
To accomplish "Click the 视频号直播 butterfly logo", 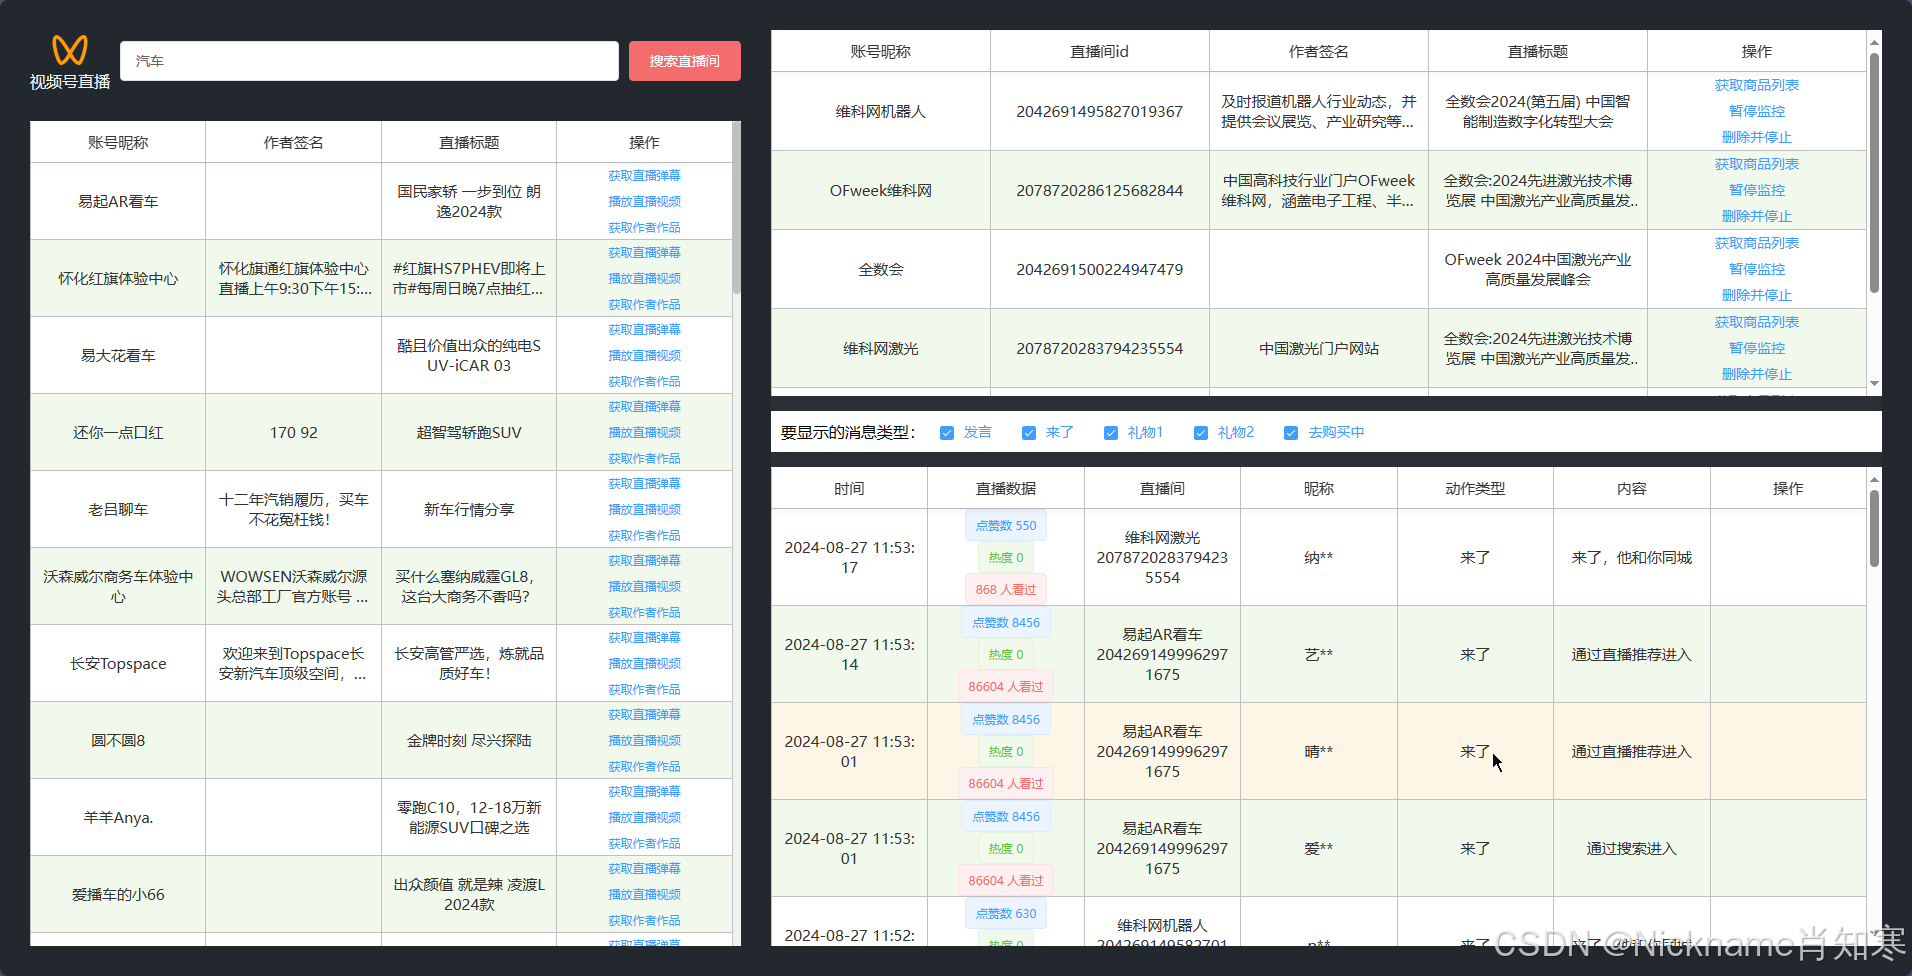I will pyautogui.click(x=70, y=50).
